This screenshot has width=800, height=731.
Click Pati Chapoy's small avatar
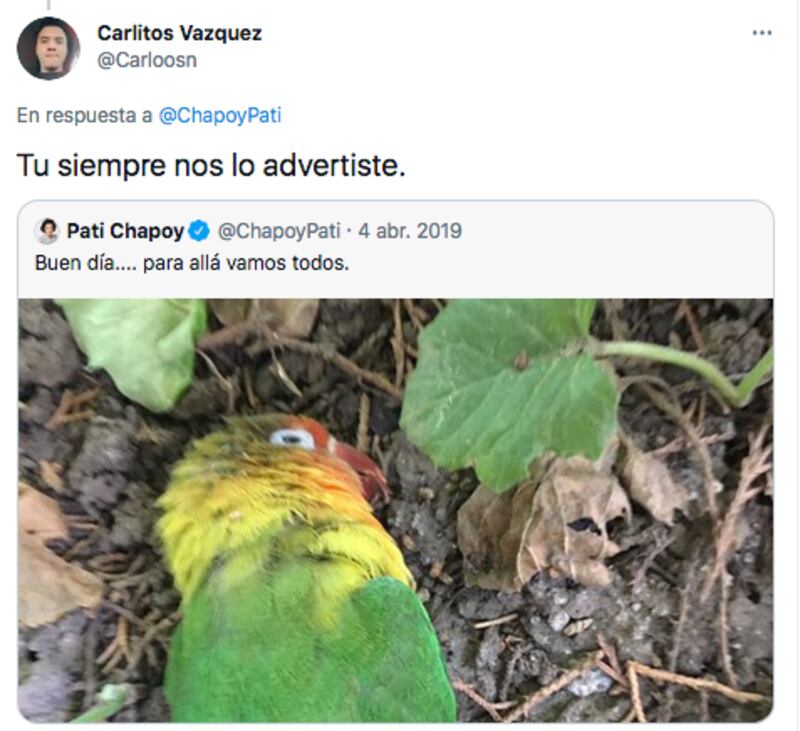pos(47,231)
